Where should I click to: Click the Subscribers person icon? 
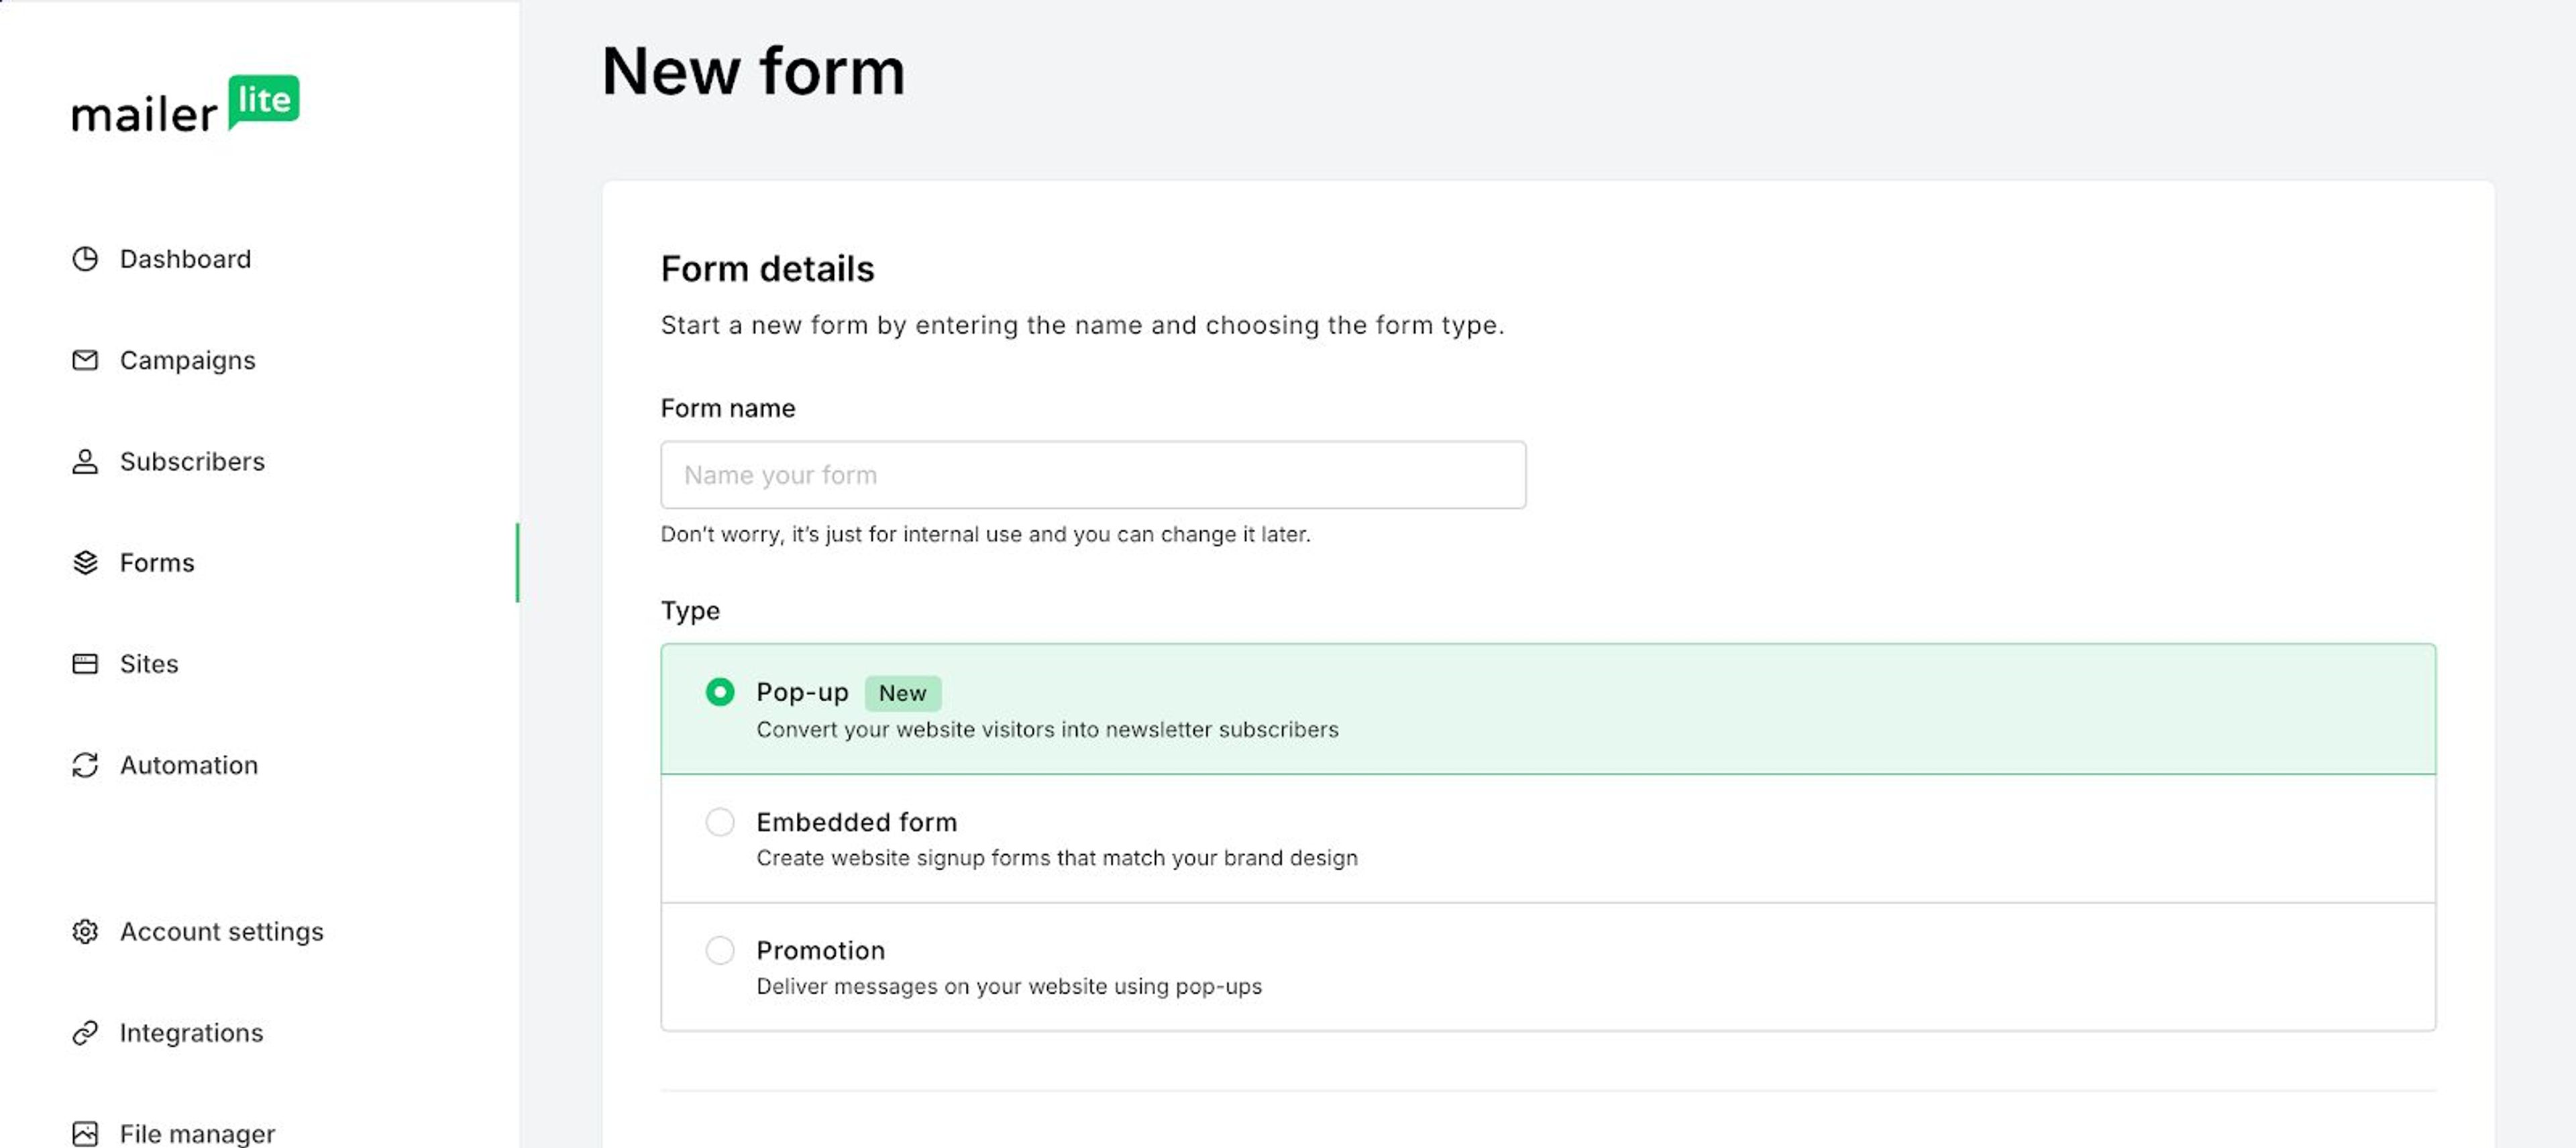[x=85, y=461]
